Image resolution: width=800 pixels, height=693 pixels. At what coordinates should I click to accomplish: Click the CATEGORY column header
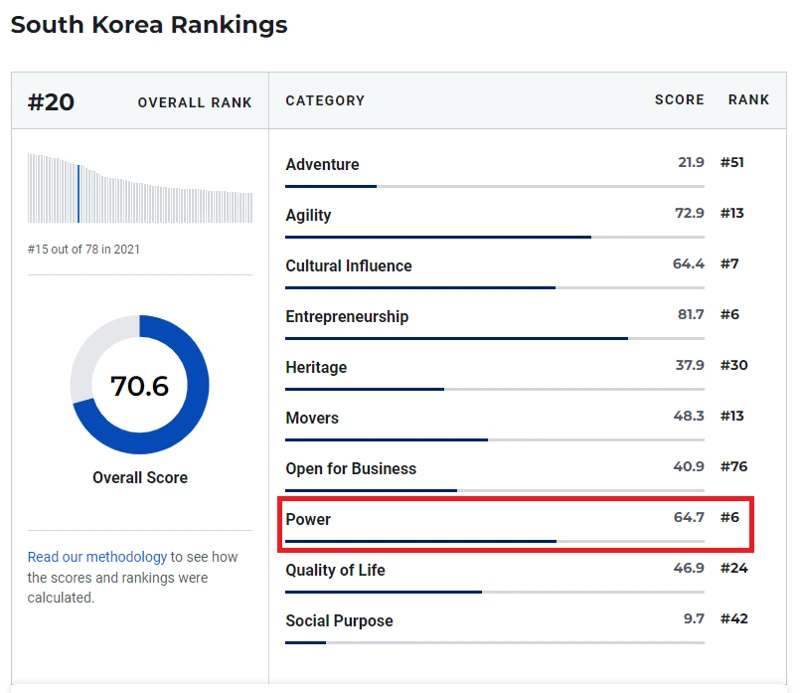coord(325,101)
